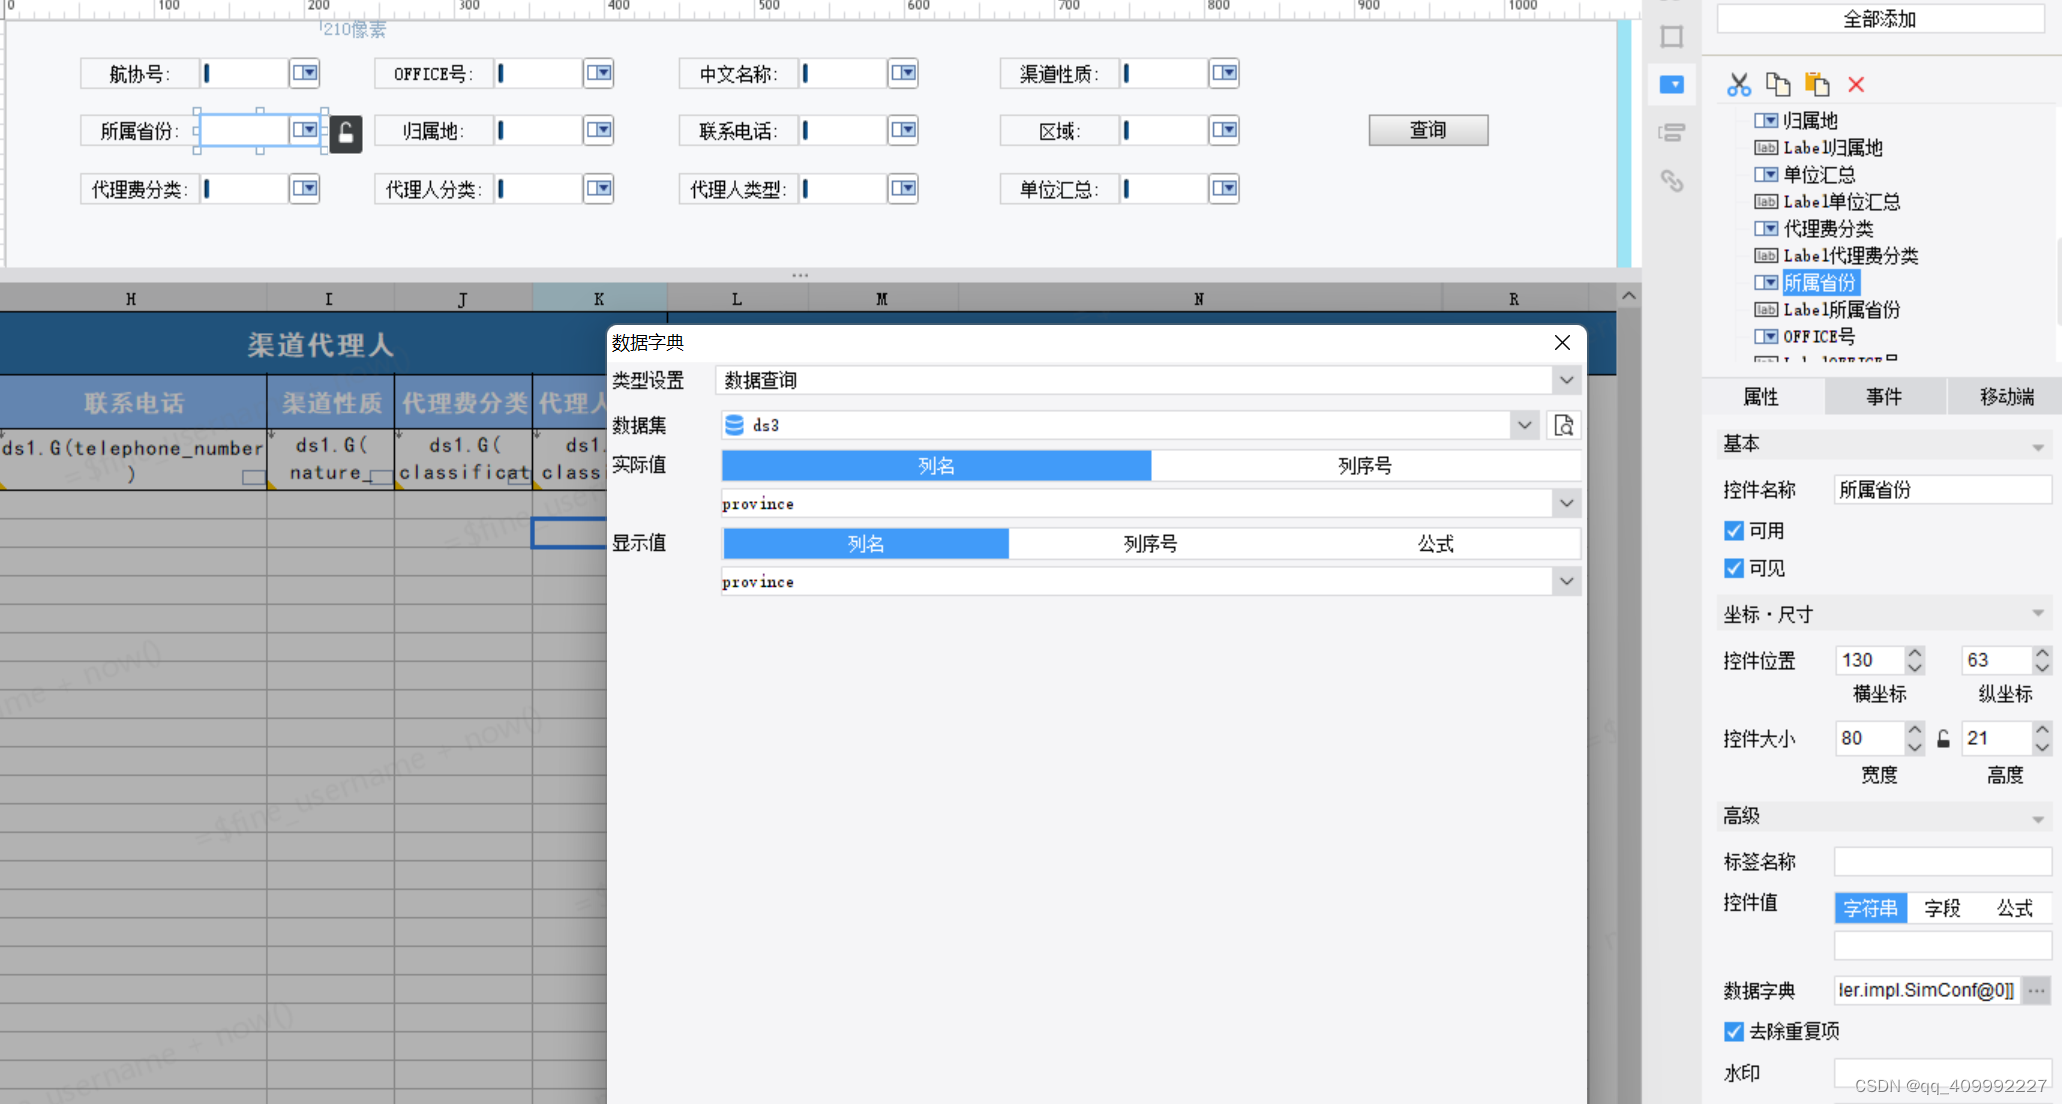Click the 宽度 value field

[1870, 739]
